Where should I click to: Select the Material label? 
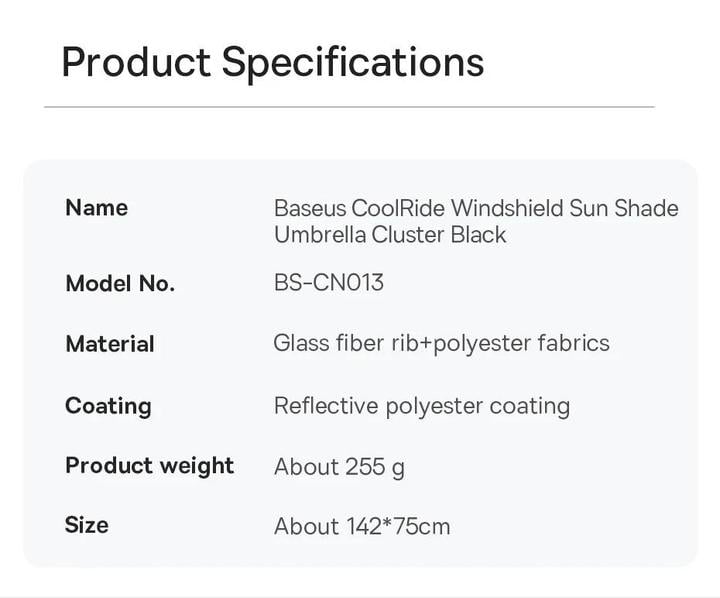point(110,344)
